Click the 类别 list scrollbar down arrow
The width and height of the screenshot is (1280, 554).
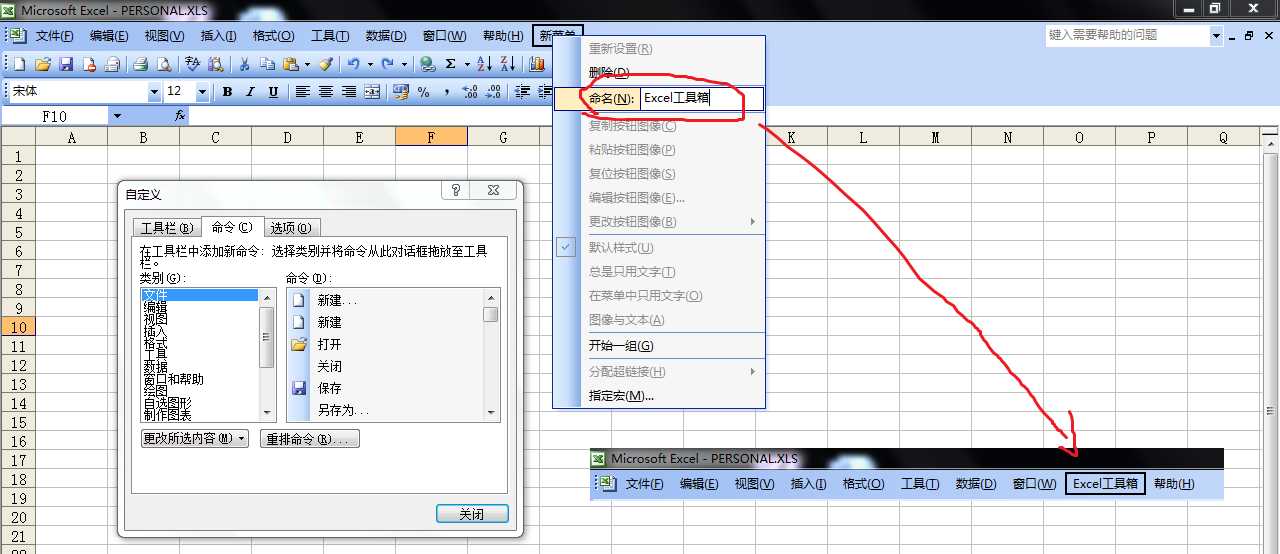click(267, 412)
